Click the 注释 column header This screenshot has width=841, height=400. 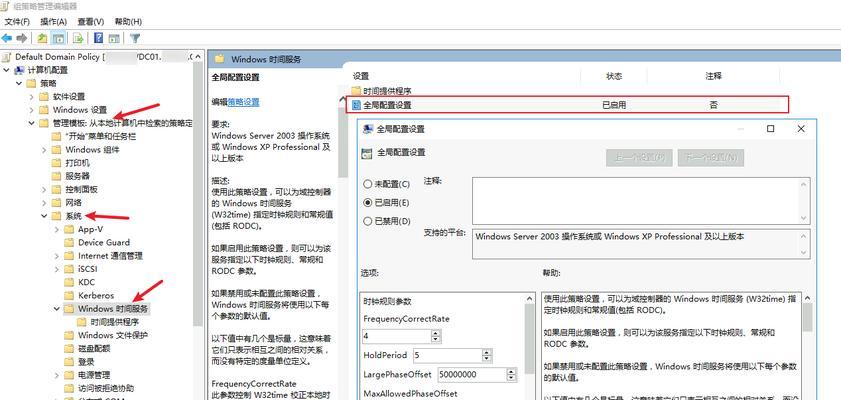713,77
